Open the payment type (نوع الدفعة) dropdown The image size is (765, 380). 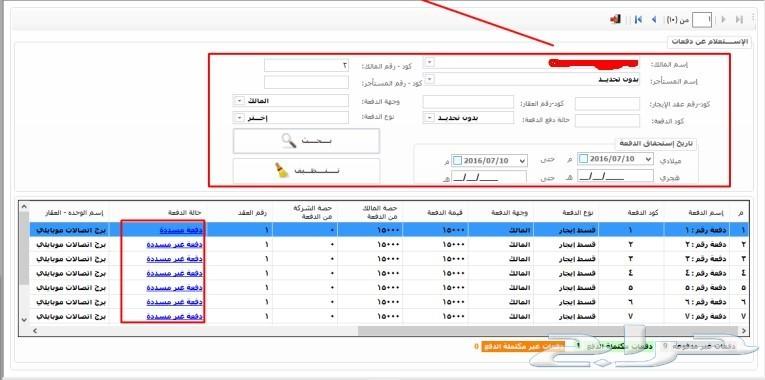[239, 118]
